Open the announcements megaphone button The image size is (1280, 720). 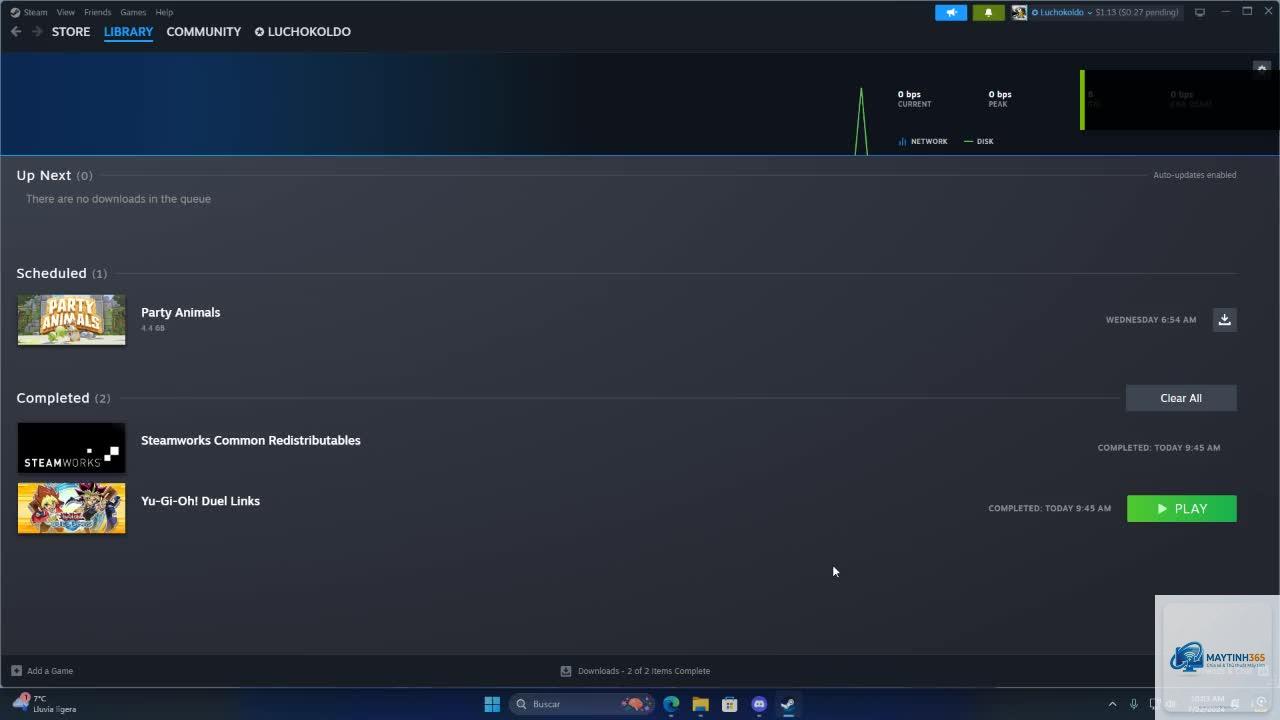(951, 12)
